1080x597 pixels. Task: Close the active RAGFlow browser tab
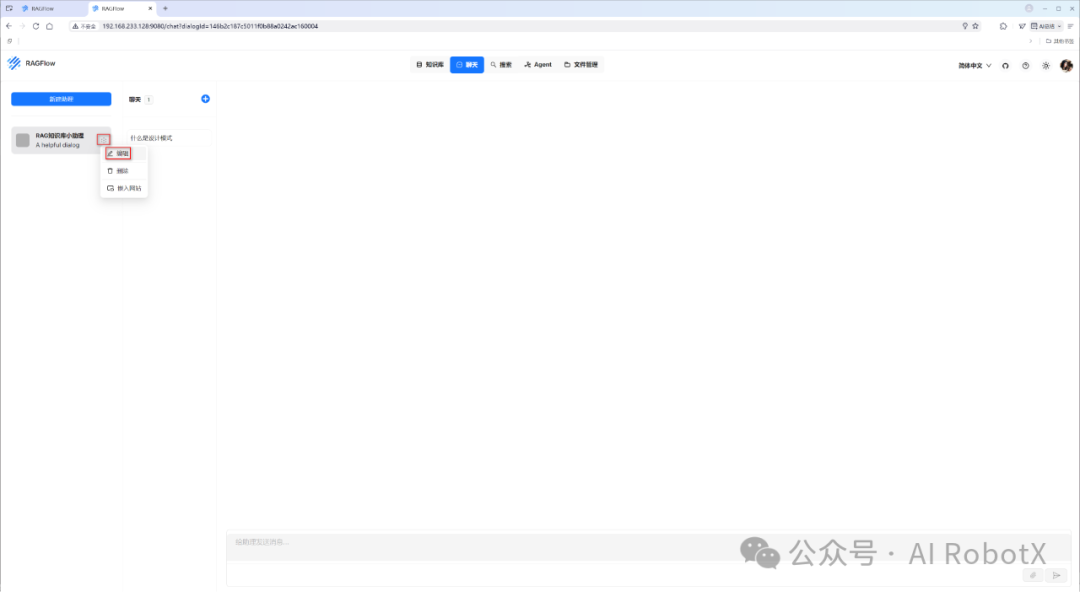pos(150,9)
